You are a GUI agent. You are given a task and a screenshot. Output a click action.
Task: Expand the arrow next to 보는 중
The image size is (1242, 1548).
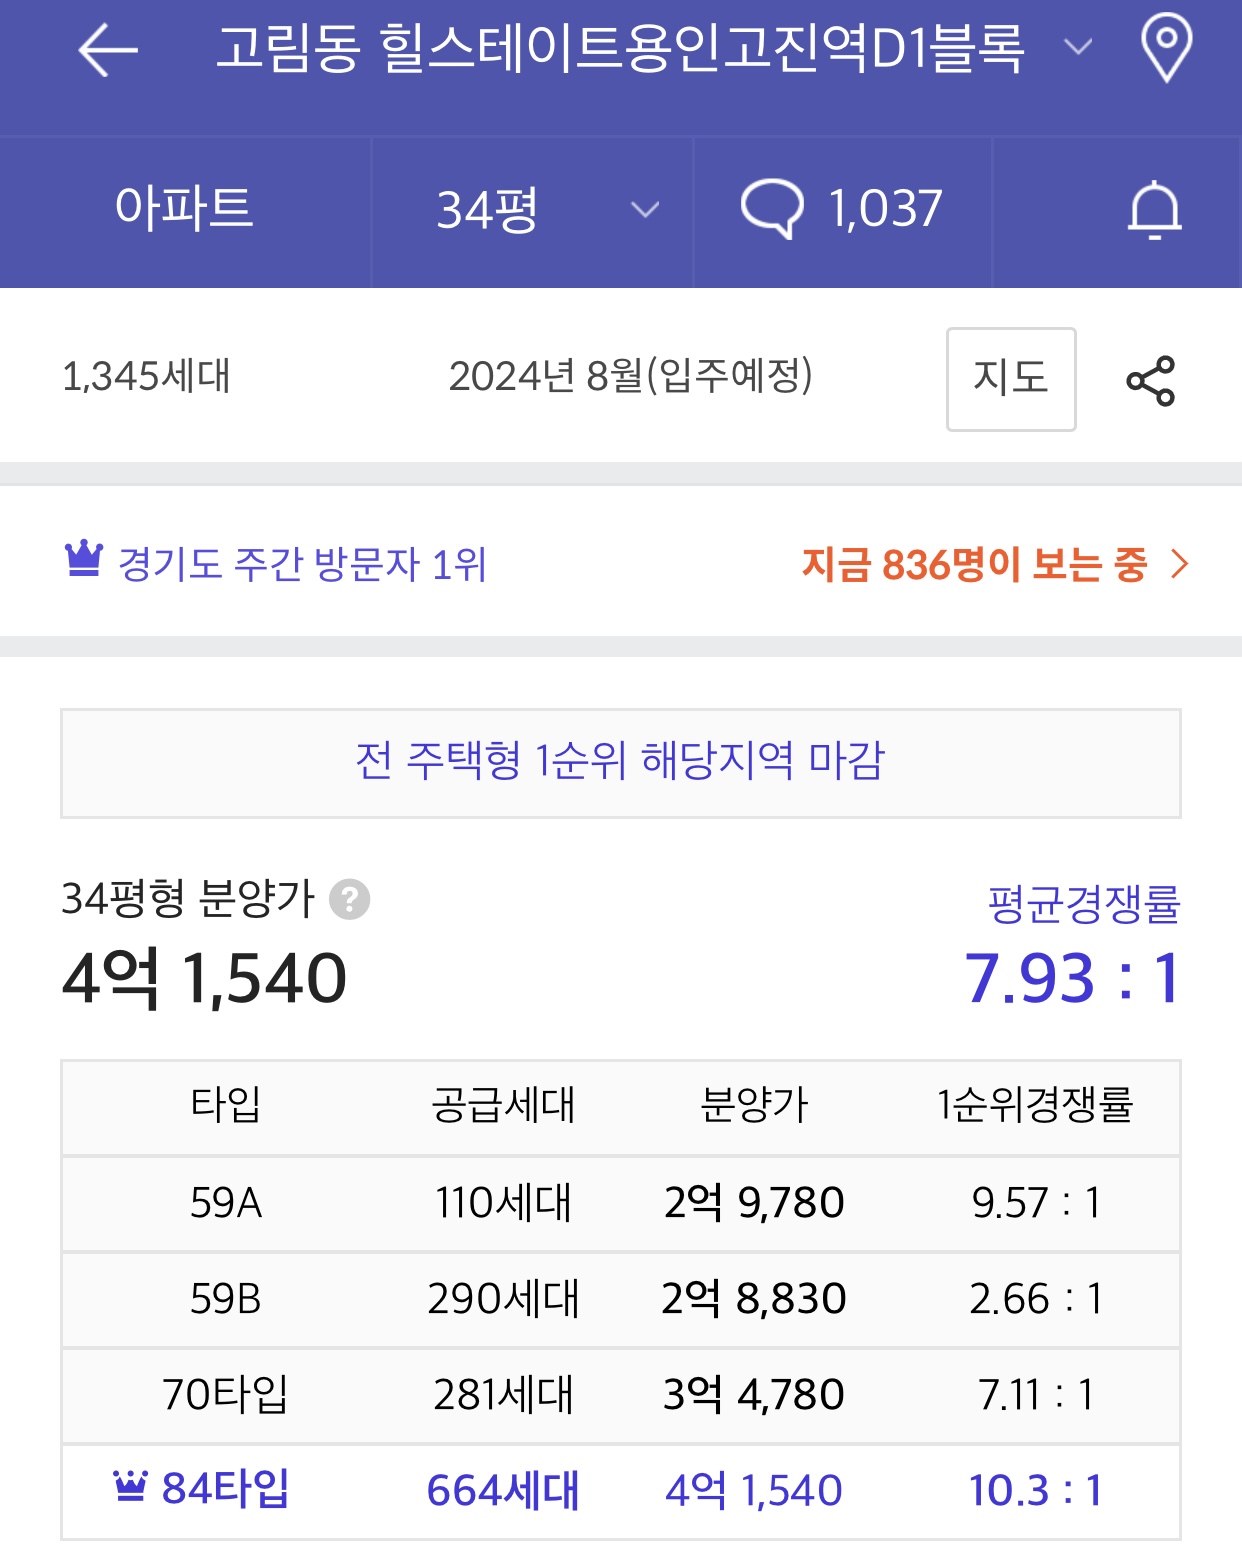(x=1180, y=564)
